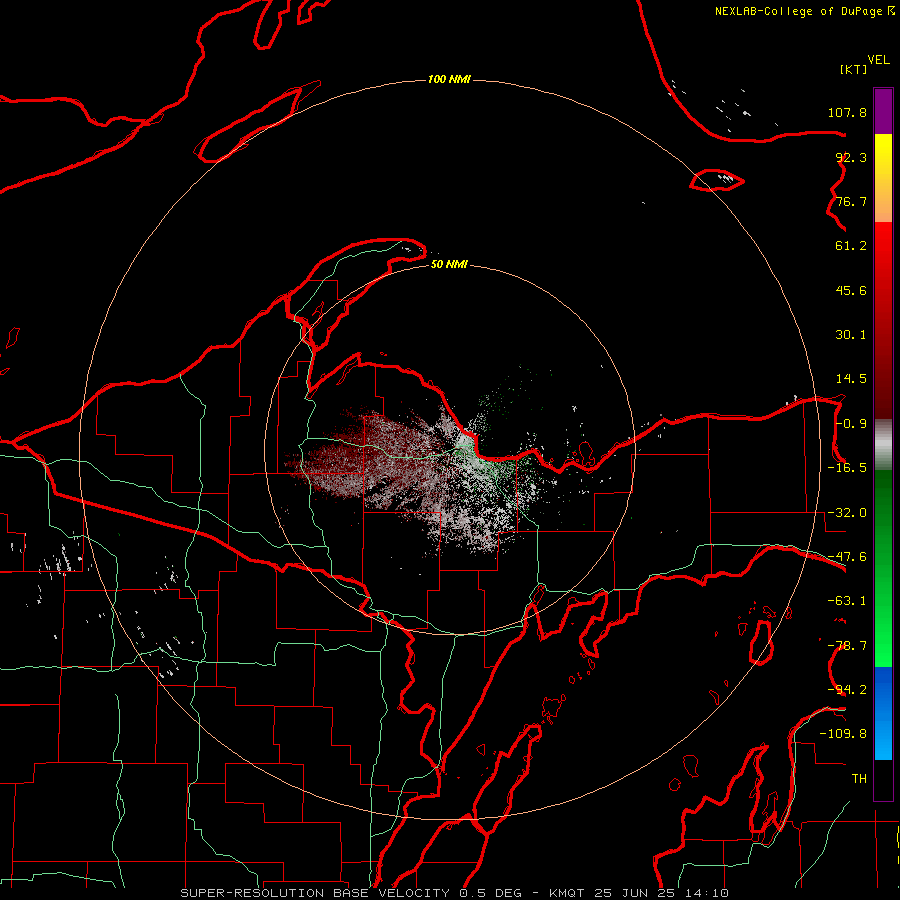Image resolution: width=900 pixels, height=900 pixels.
Task: Click the purple segment of velocity color bar
Action: (x=883, y=111)
